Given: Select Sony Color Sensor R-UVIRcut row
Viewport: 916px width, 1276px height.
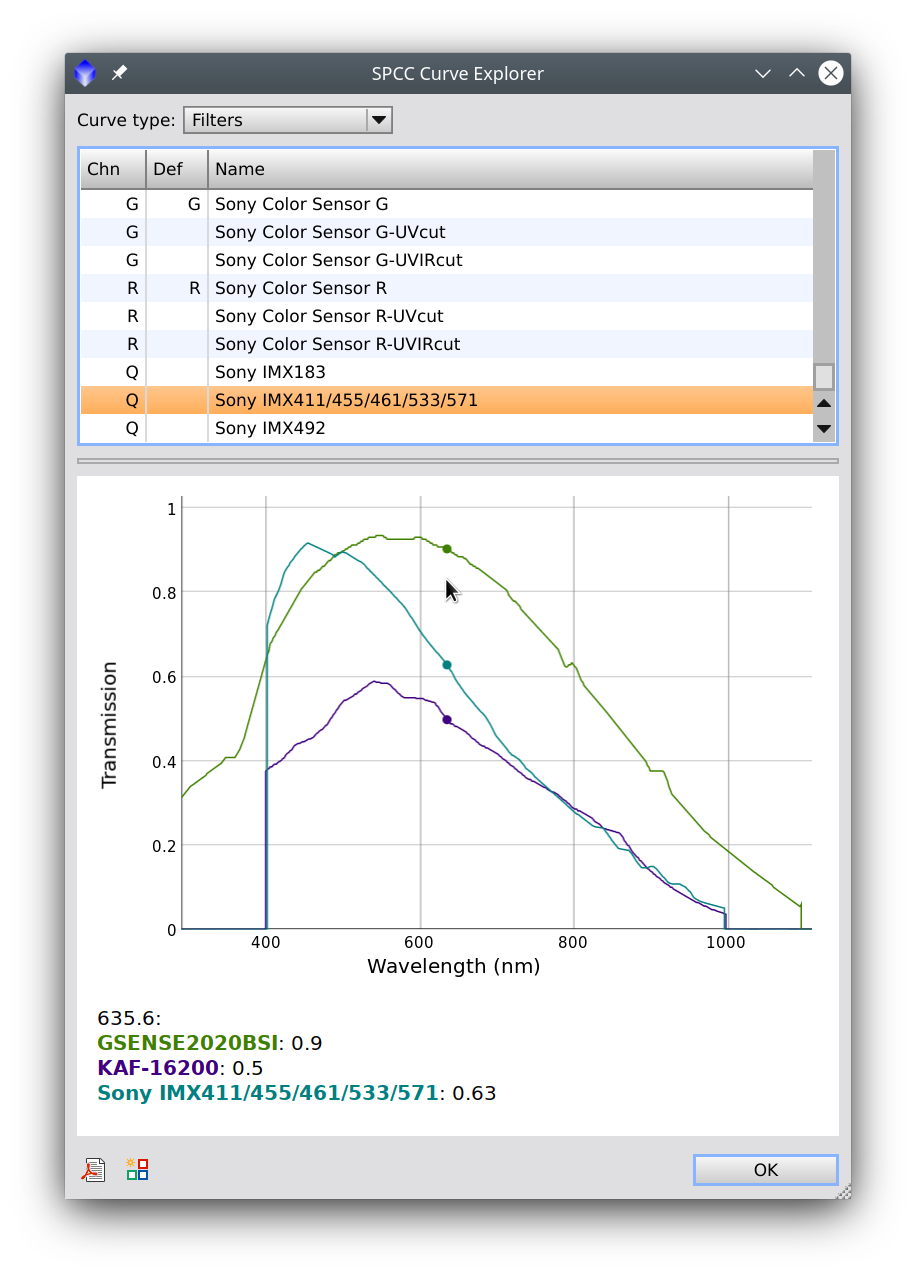Looking at the screenshot, I should (447, 344).
